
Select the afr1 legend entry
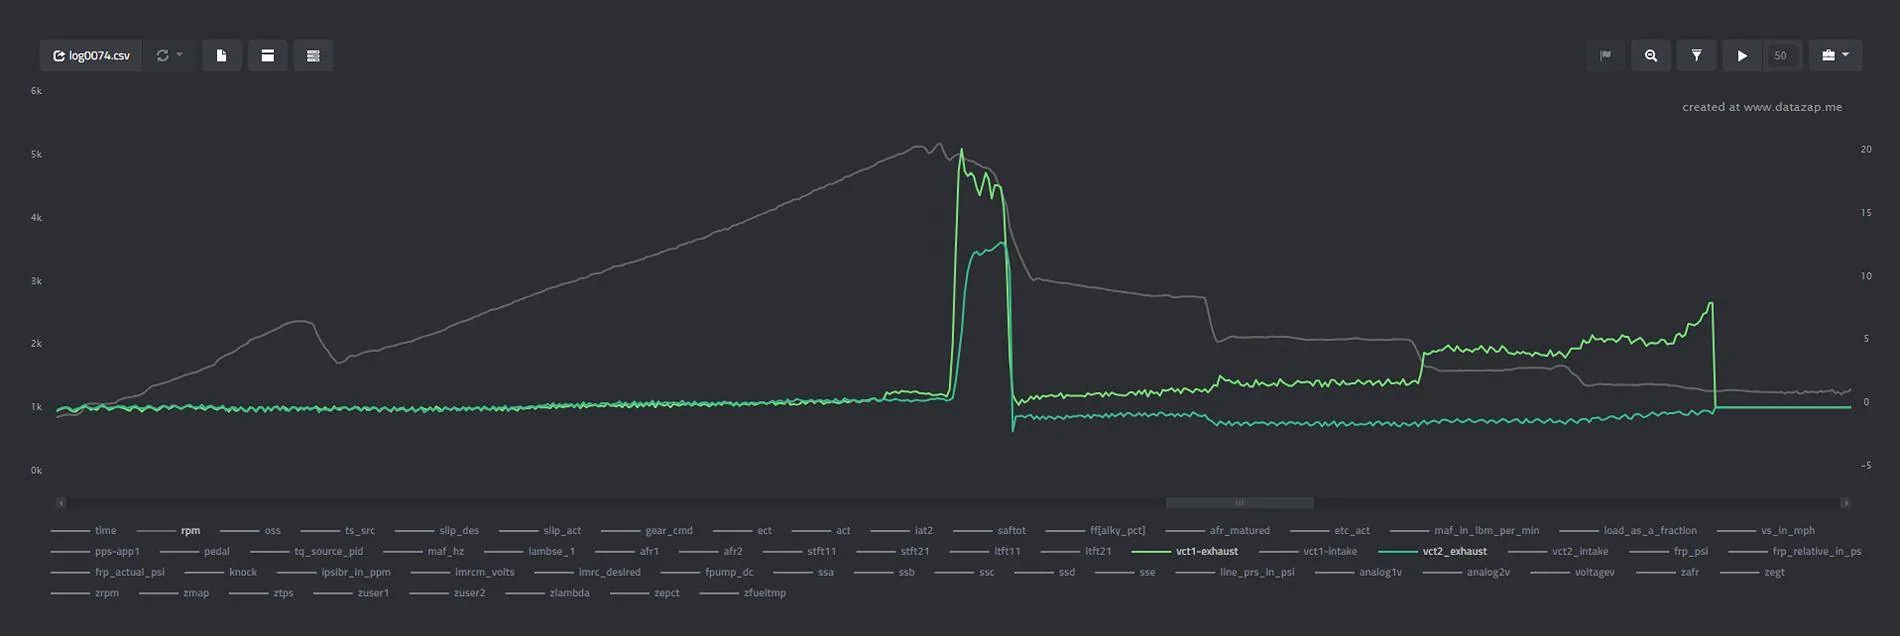(x=627, y=552)
